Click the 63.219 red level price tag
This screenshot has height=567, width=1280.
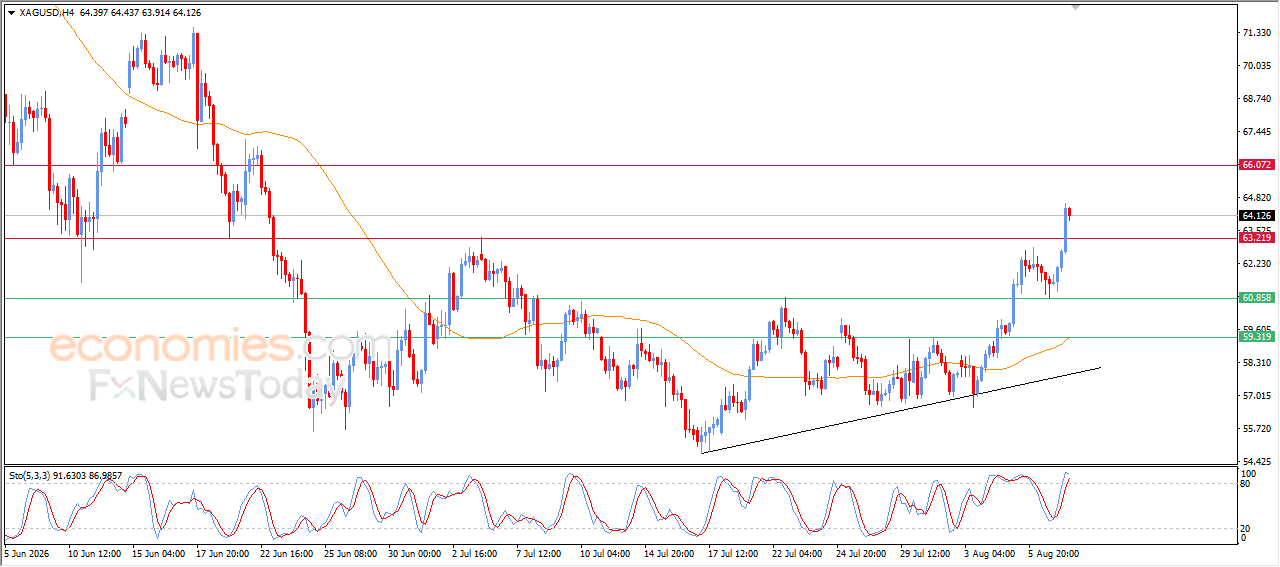tap(1257, 237)
